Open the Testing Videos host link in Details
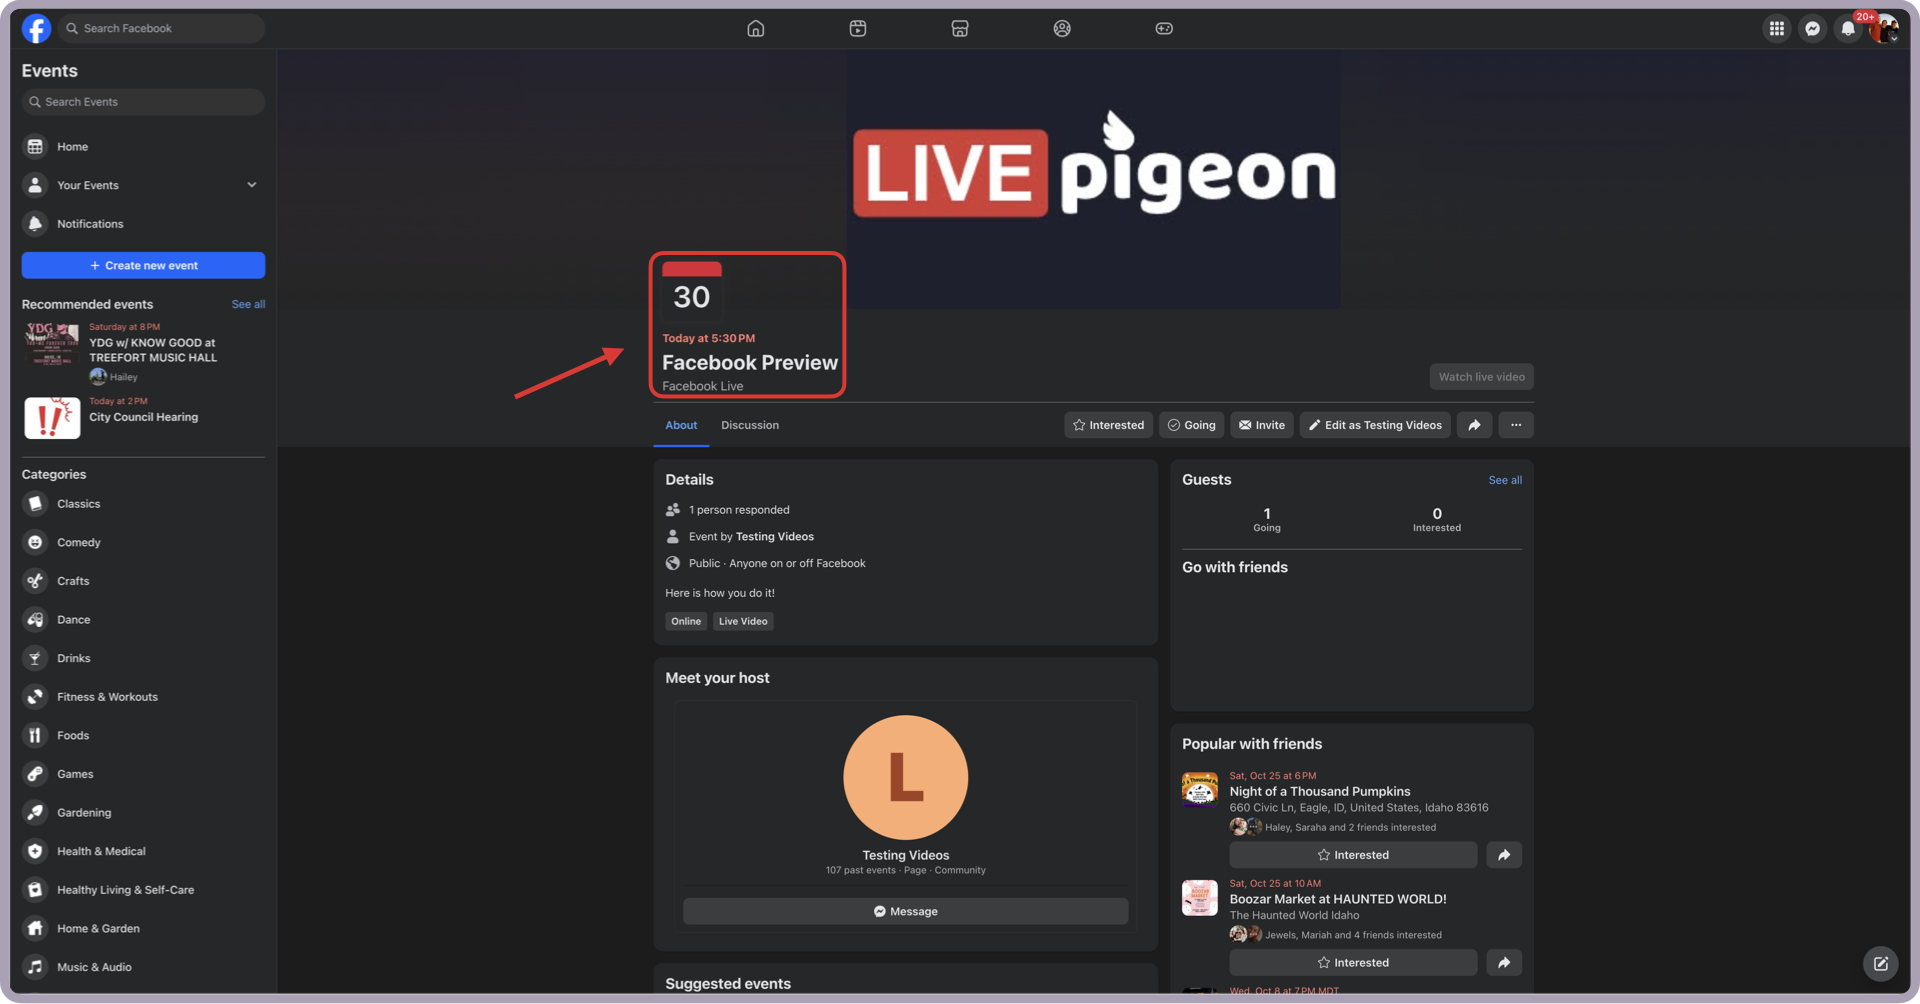Image resolution: width=1920 pixels, height=1004 pixels. click(x=775, y=537)
